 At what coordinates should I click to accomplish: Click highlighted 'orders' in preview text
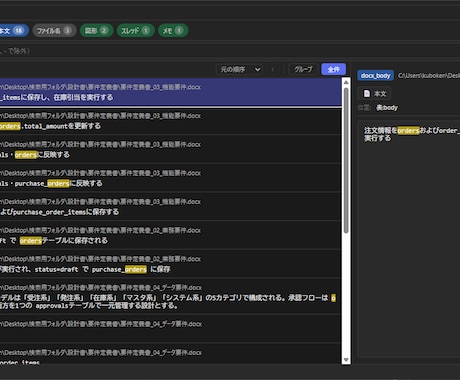click(x=408, y=131)
